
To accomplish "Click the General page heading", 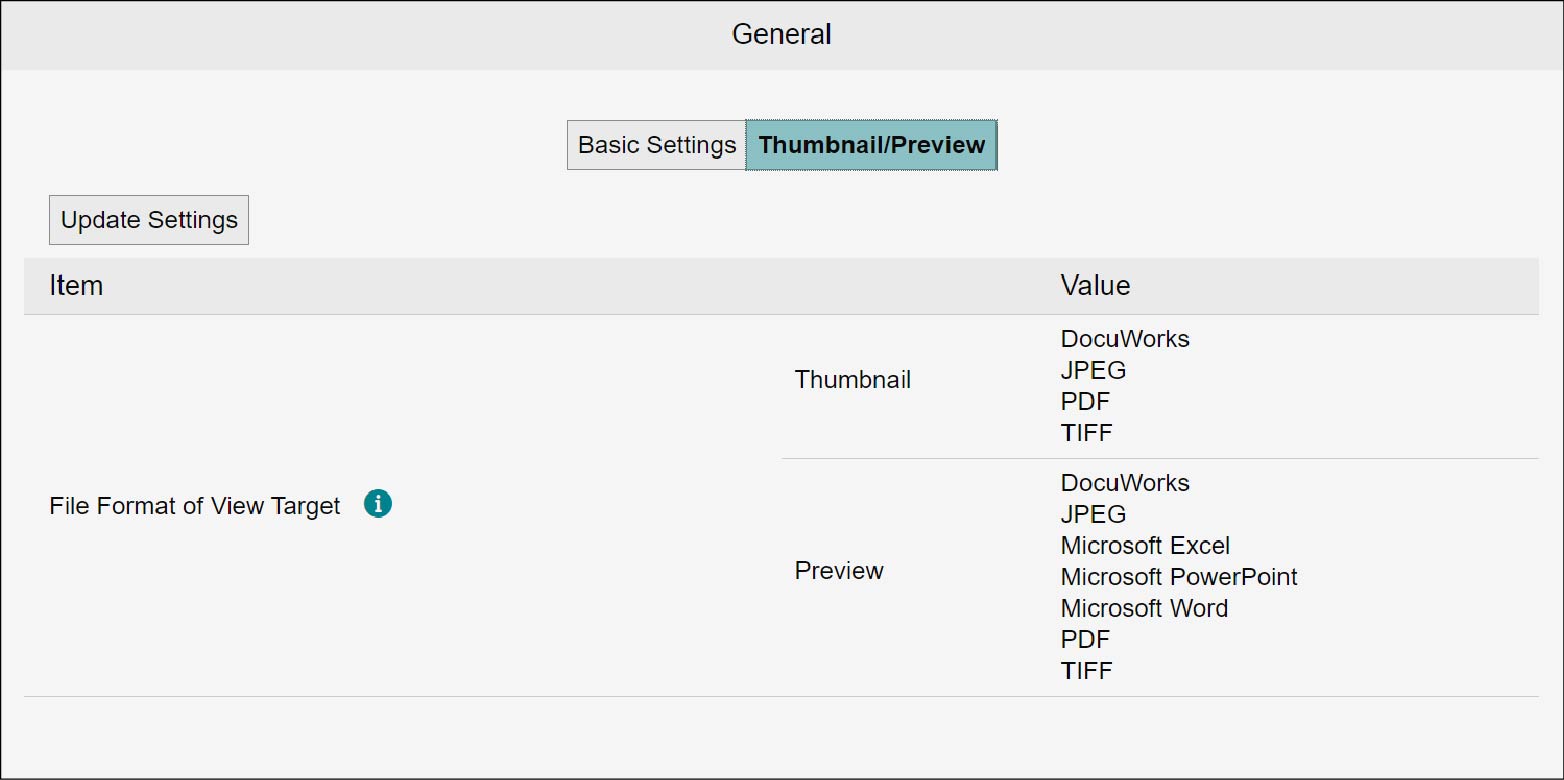I will coord(781,34).
